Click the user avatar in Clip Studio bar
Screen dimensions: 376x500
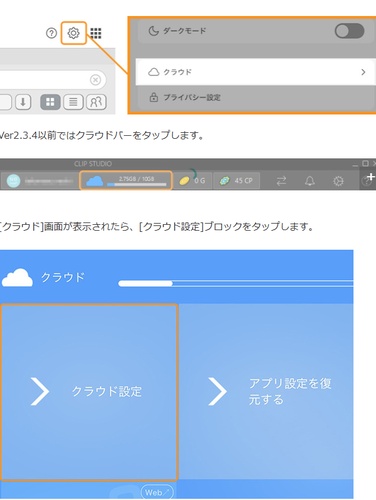coord(14,181)
